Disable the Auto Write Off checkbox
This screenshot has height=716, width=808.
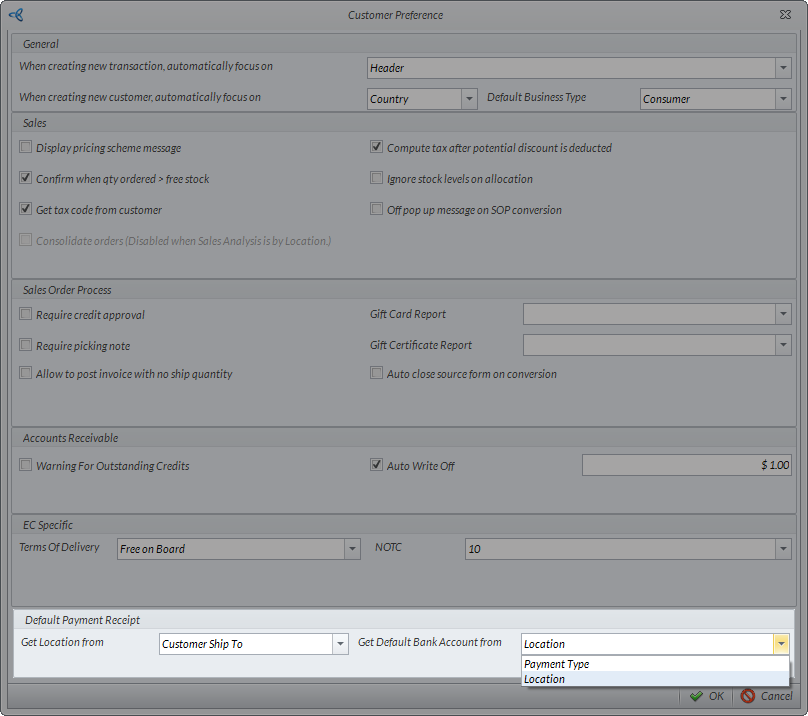pyautogui.click(x=377, y=465)
